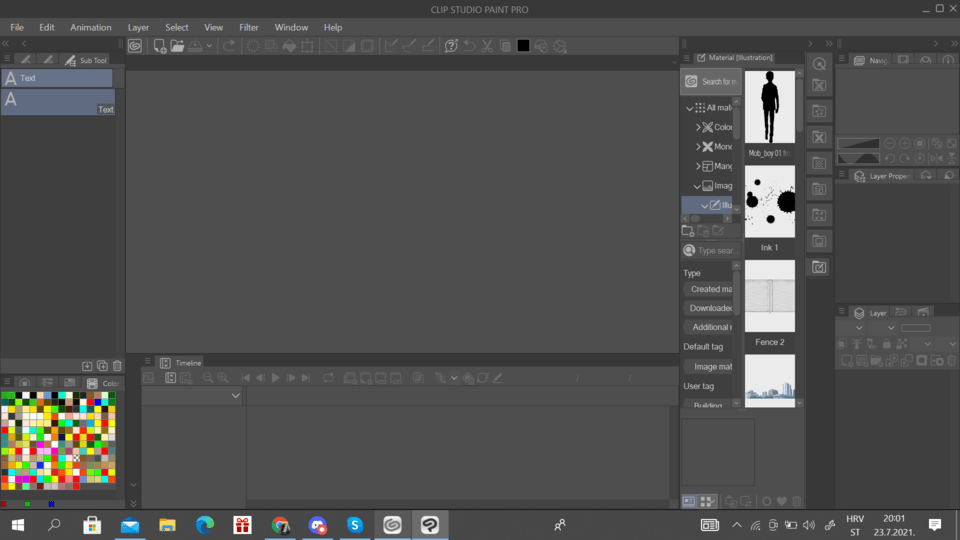The height and width of the screenshot is (540, 960).
Task: Open the Filter menu
Action: (x=249, y=28)
